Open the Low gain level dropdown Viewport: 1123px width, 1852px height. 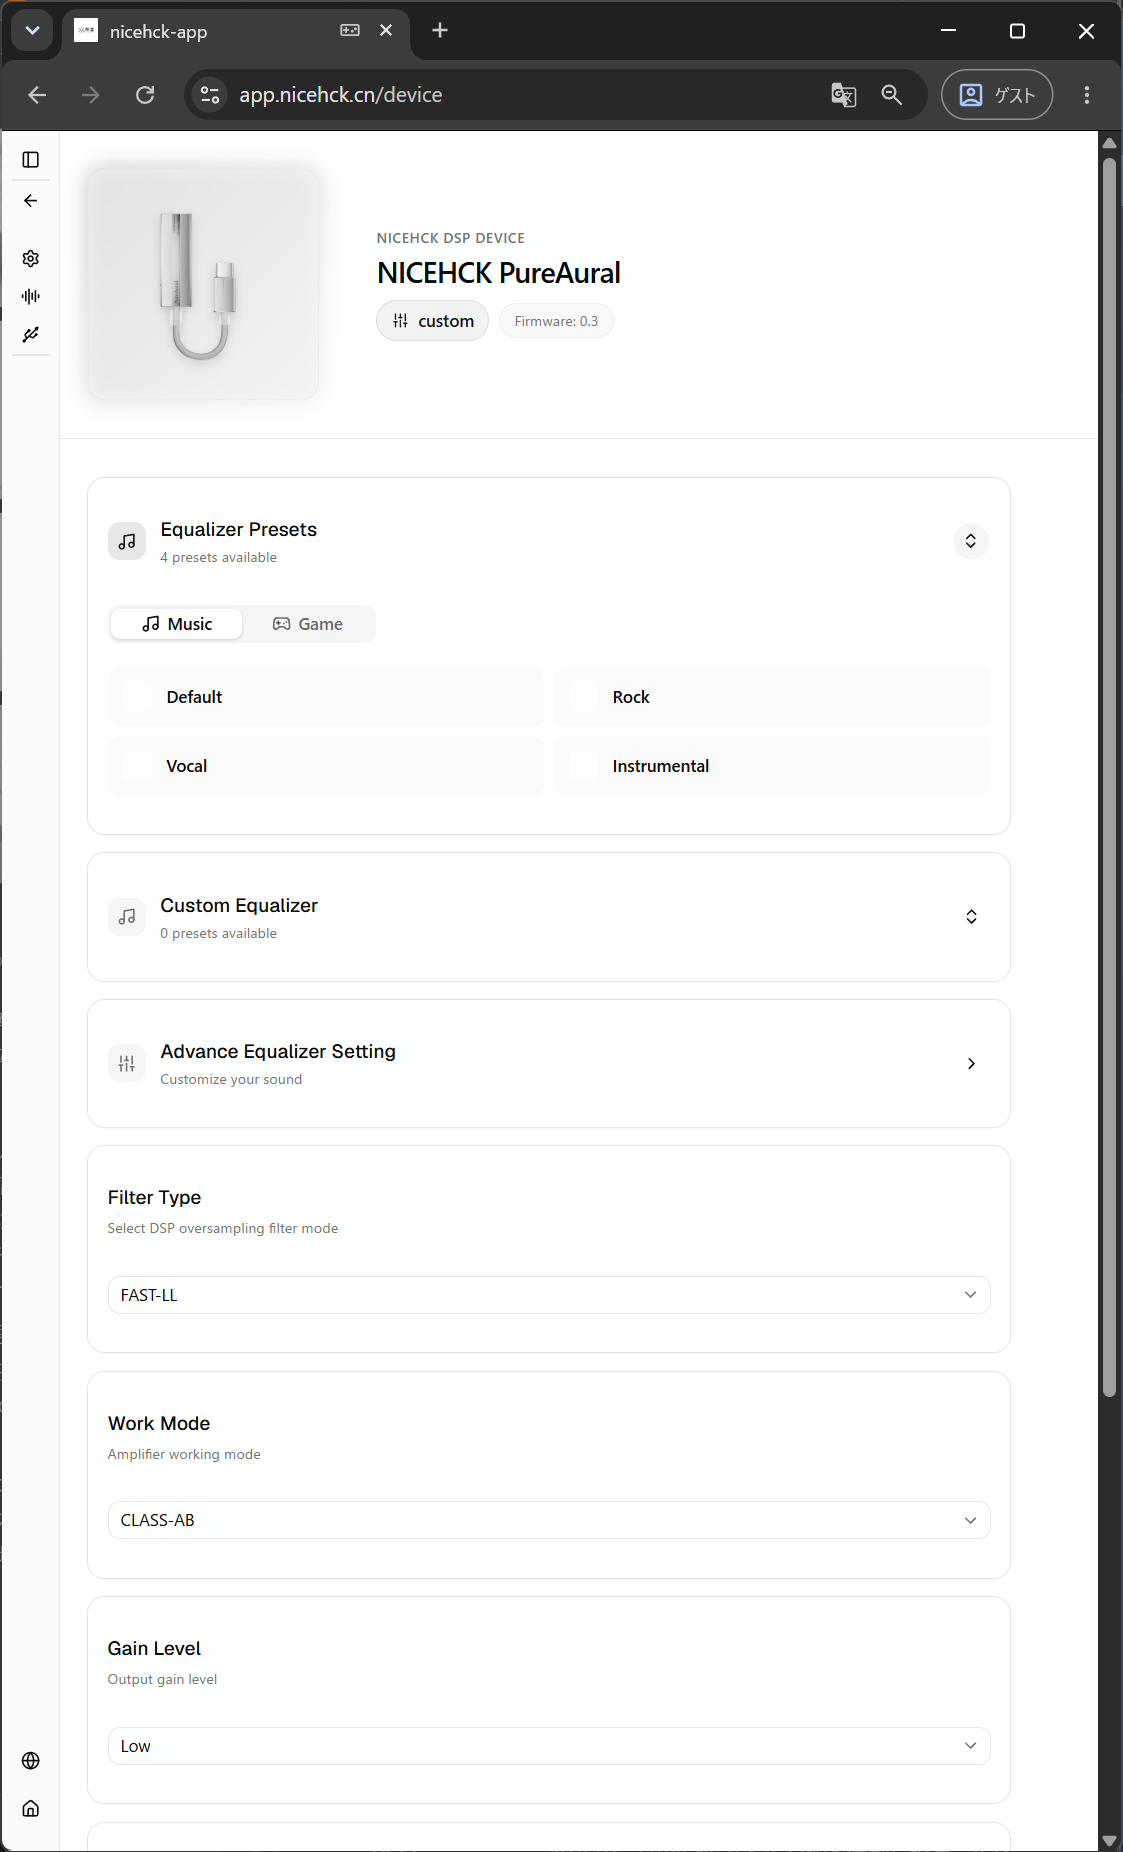click(x=549, y=1746)
